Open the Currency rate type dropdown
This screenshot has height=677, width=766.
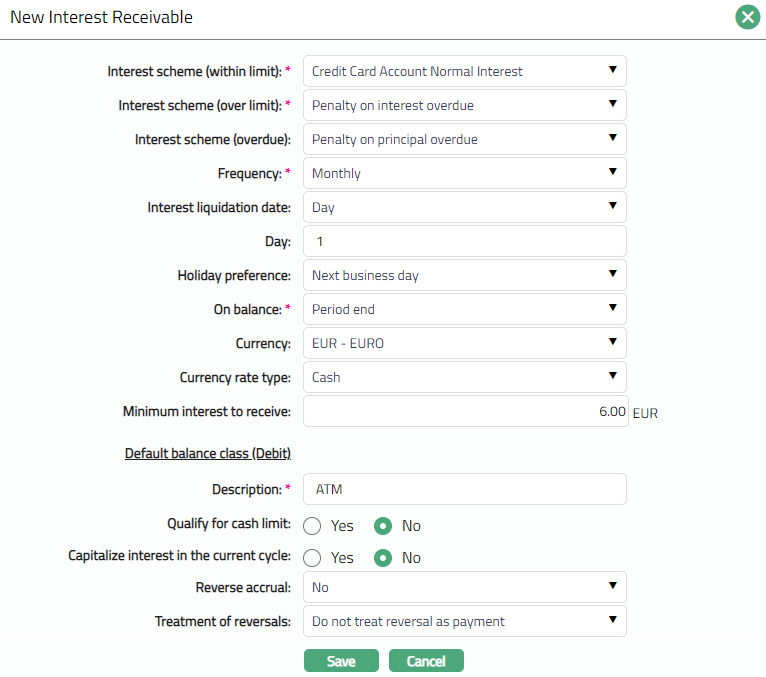coord(464,377)
